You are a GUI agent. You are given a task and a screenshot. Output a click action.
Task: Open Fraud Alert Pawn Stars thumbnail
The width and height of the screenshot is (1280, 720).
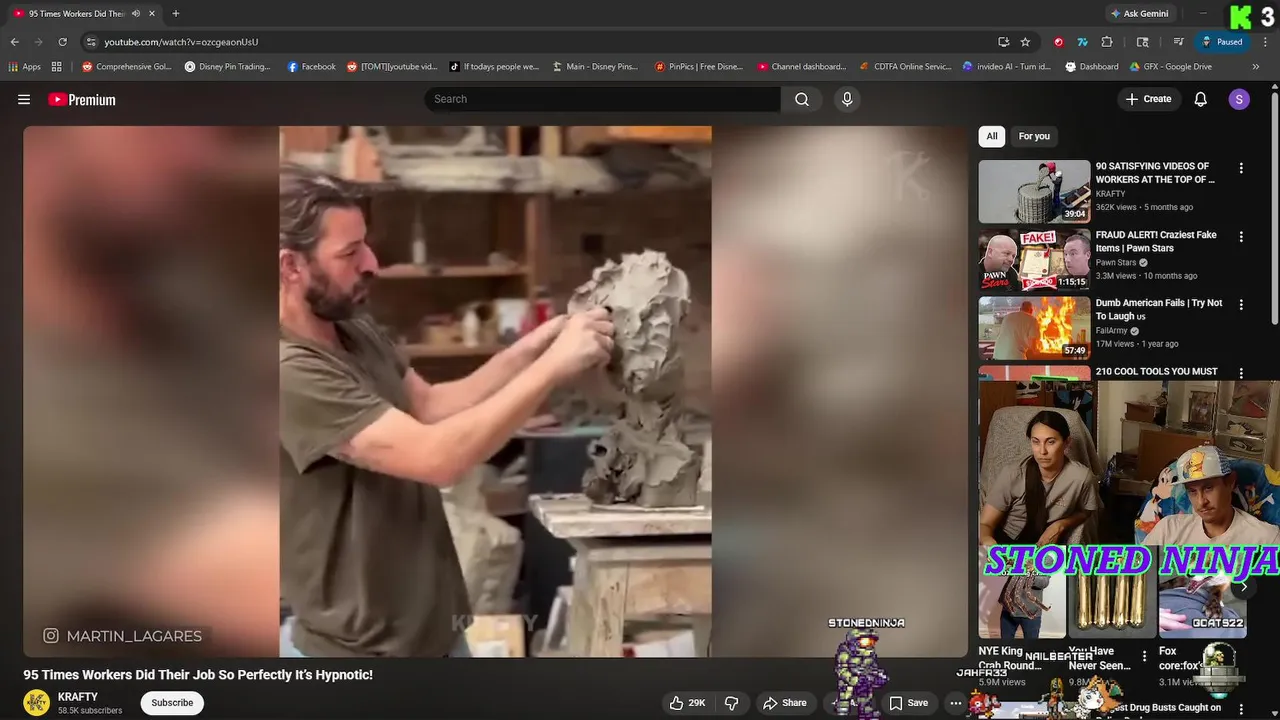coord(1034,259)
